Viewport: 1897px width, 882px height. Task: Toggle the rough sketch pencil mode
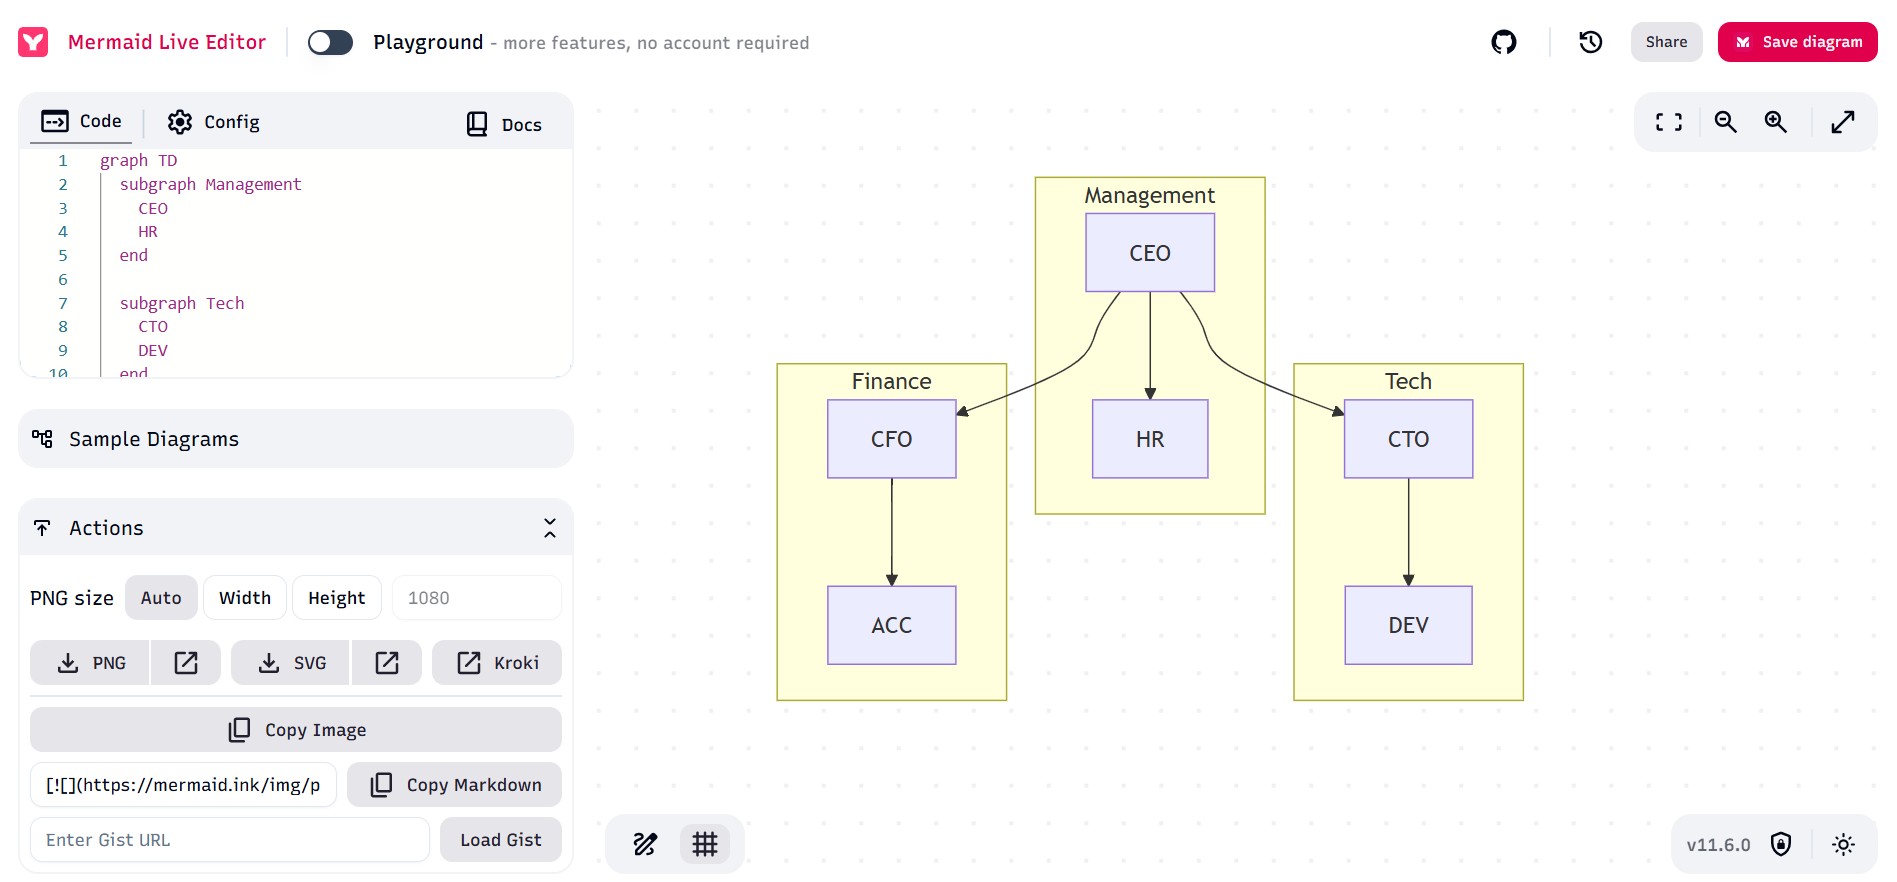pyautogui.click(x=645, y=844)
